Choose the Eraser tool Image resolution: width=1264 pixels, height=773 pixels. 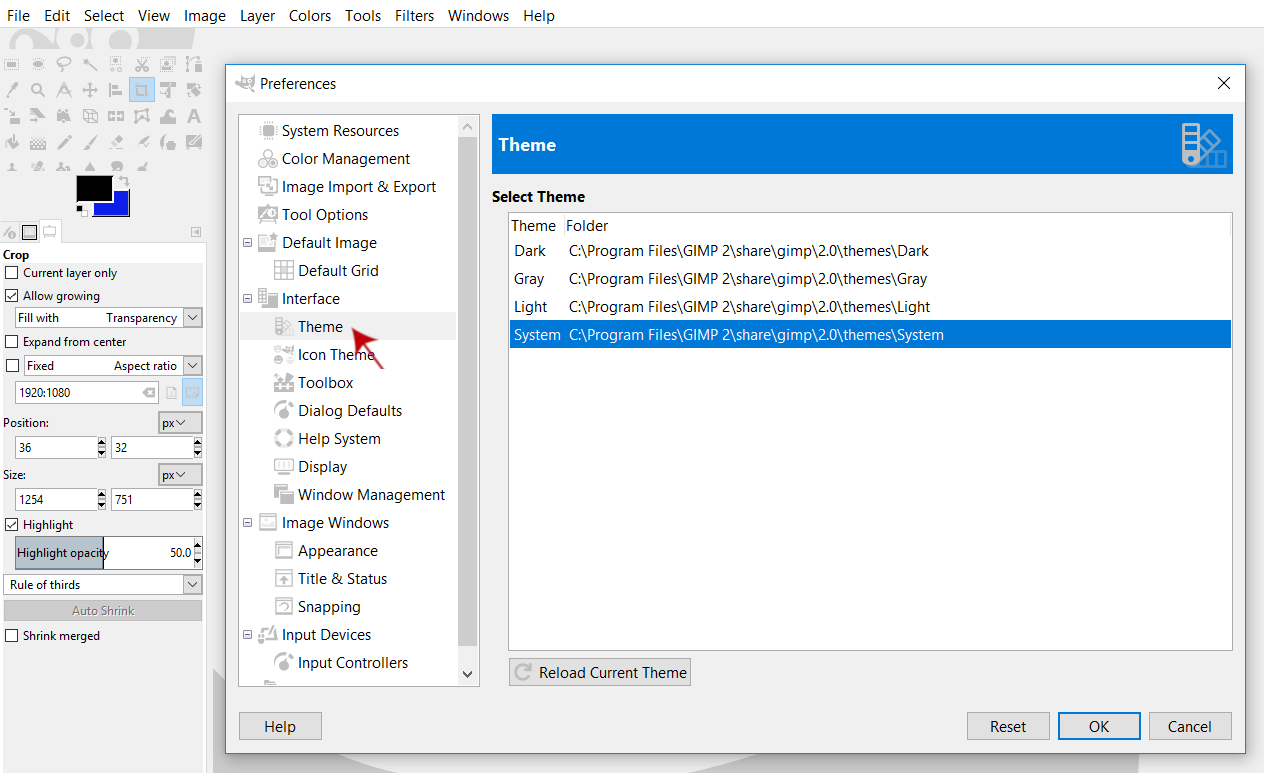pyautogui.click(x=116, y=141)
